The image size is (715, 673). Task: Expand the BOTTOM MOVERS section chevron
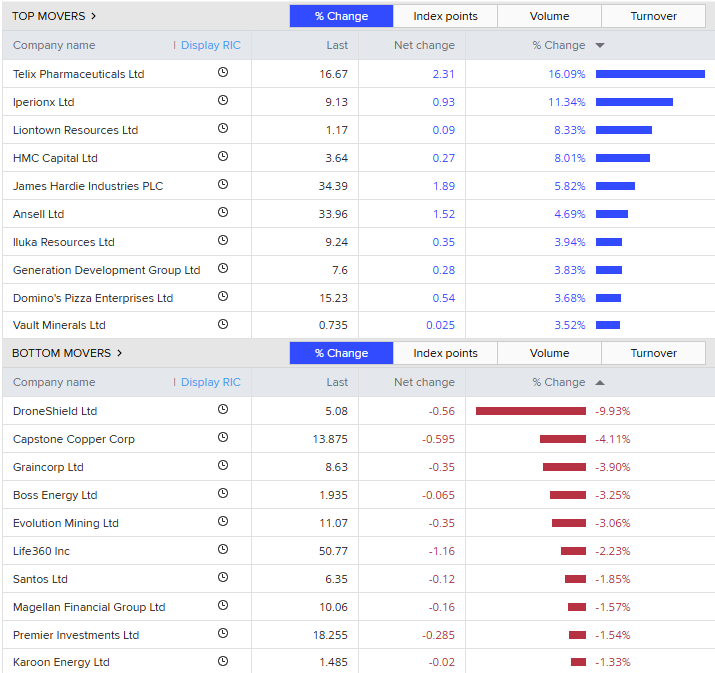(x=120, y=353)
